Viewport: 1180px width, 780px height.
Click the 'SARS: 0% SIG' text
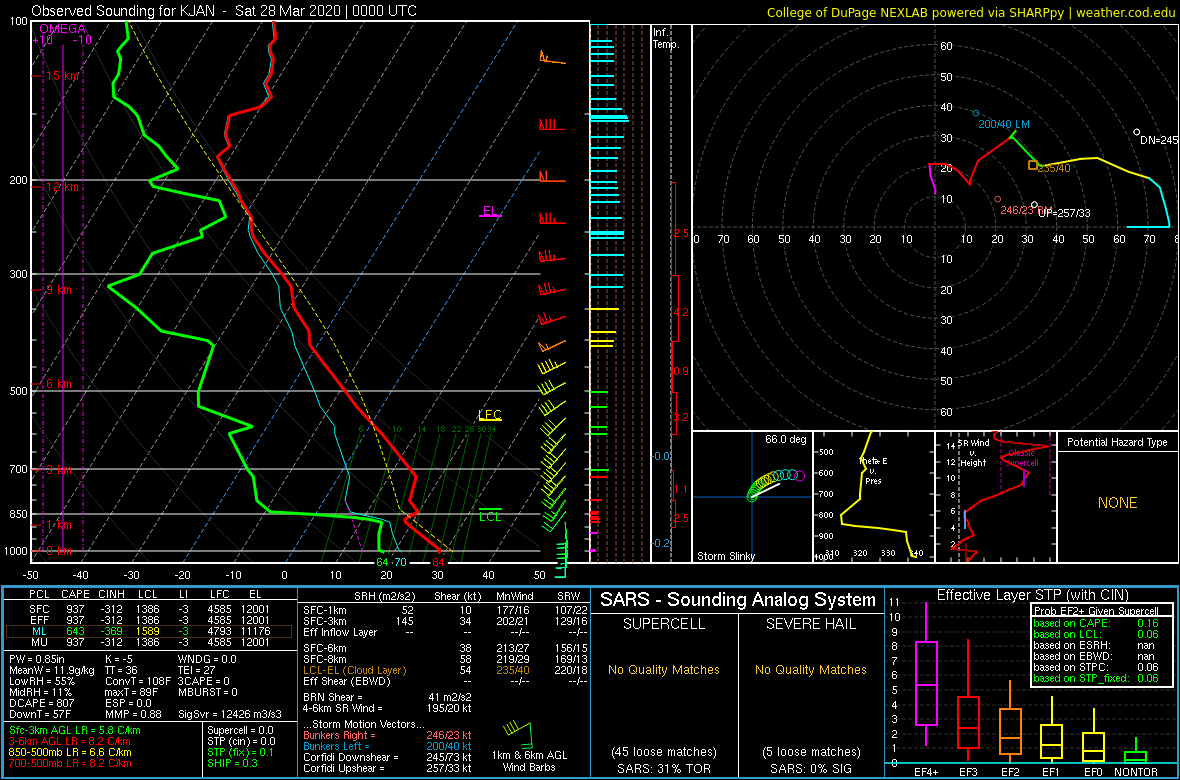click(811, 767)
